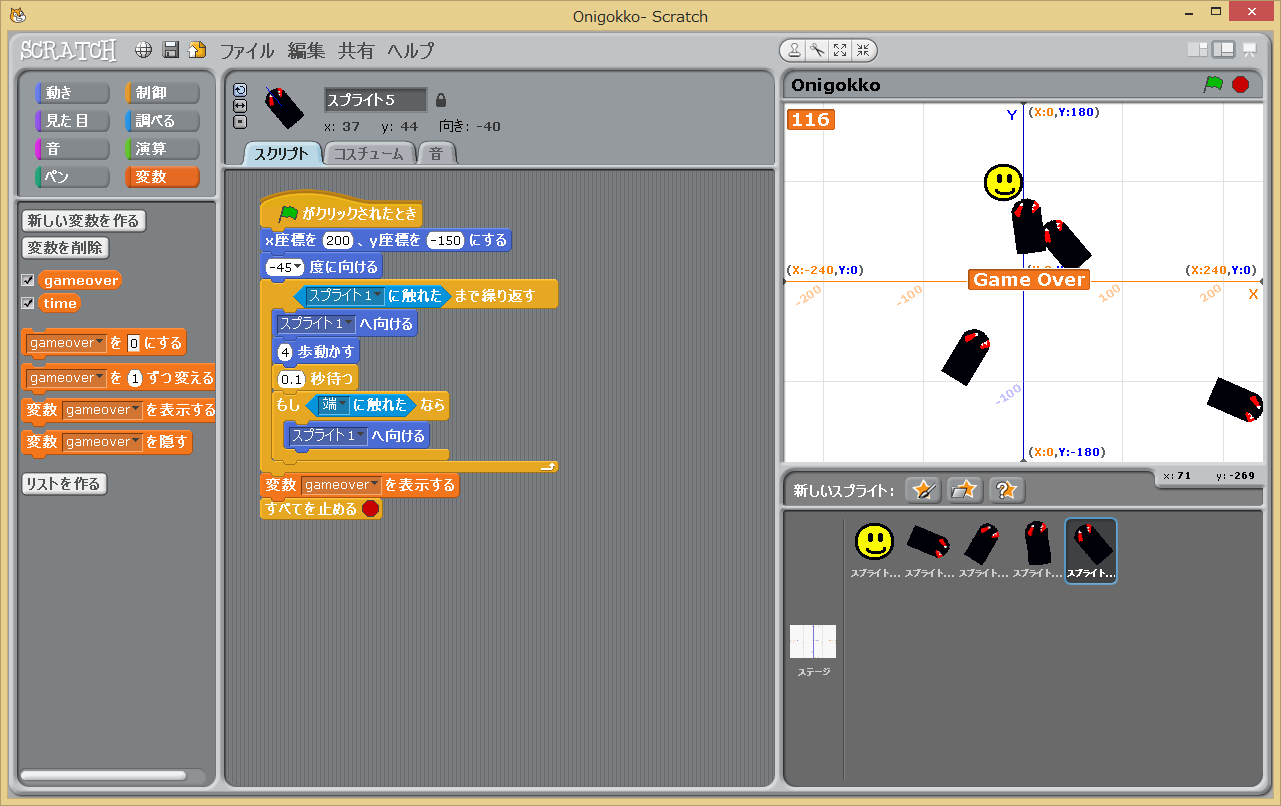Open the 共有 menu
The width and height of the screenshot is (1281, 806).
(x=356, y=51)
